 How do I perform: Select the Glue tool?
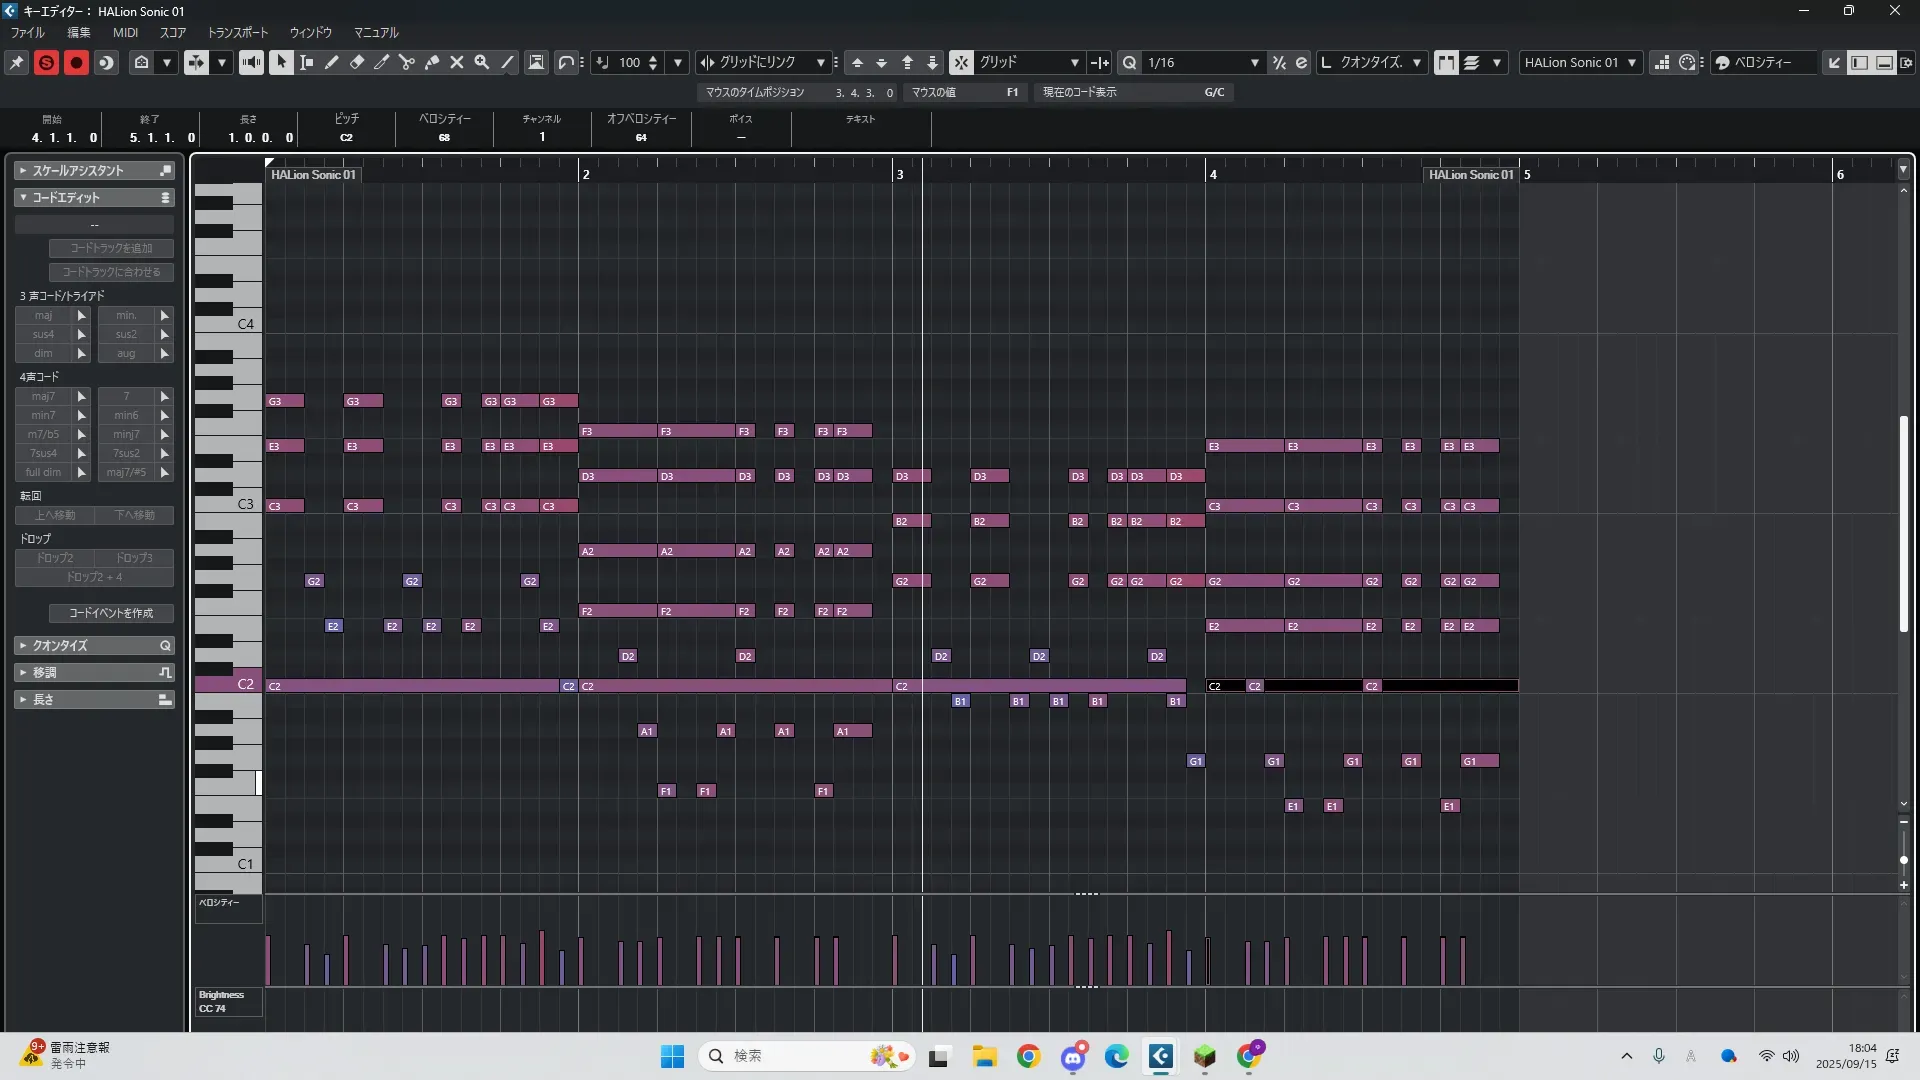point(432,62)
